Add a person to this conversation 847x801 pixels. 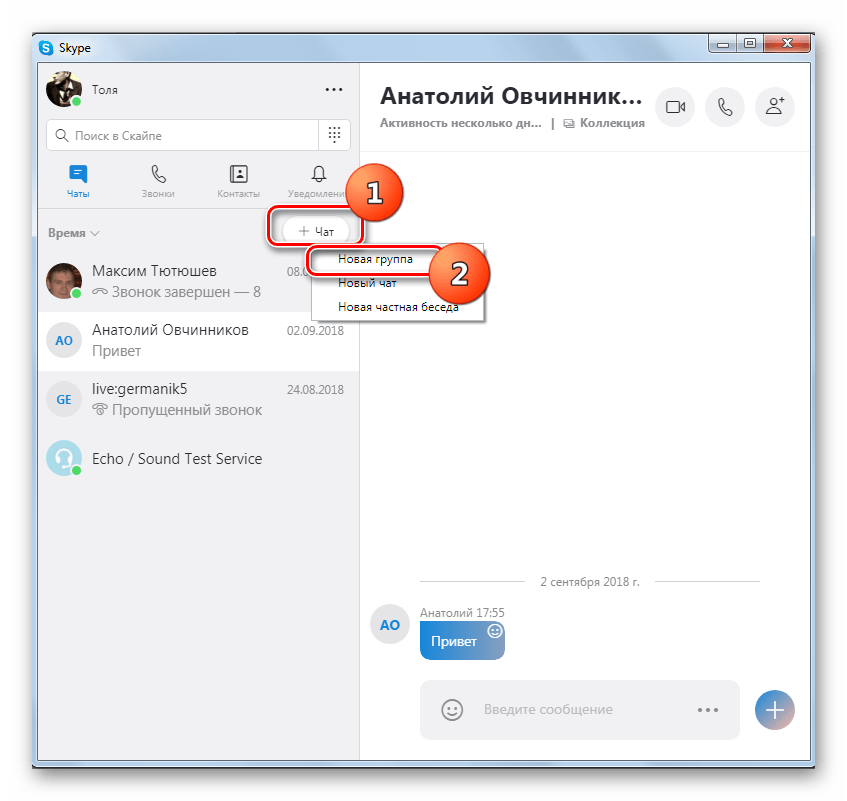click(x=775, y=107)
